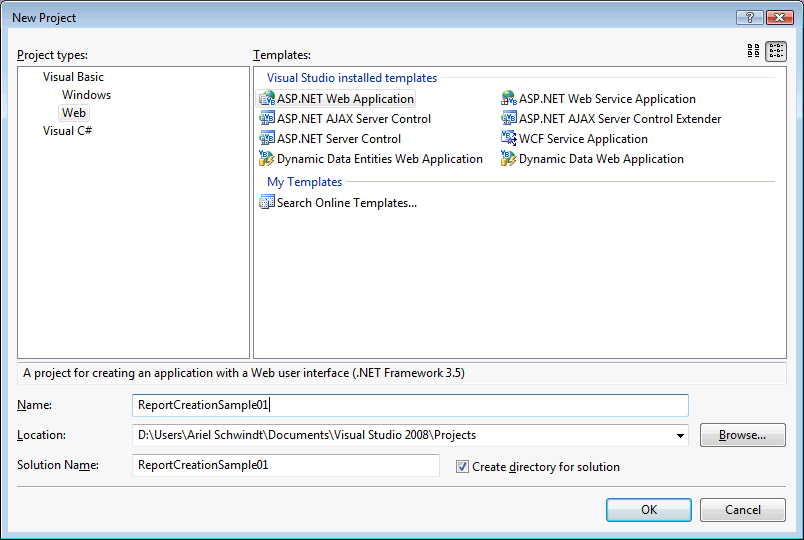The height and width of the screenshot is (540, 804).
Task: Select Dynamic Data Web Application icon
Action: pyautogui.click(x=509, y=159)
